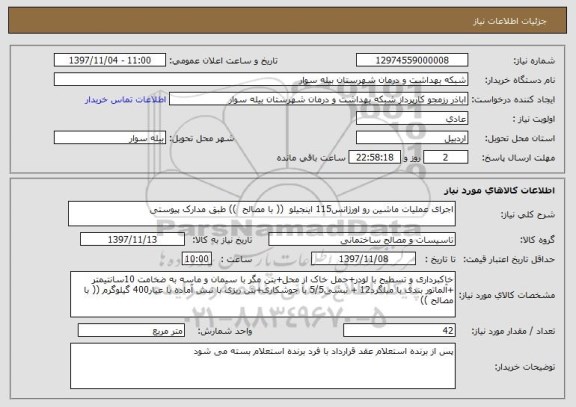Click the label شهر محل تحویل
Screen dimensions: 576x407
(x=202, y=138)
